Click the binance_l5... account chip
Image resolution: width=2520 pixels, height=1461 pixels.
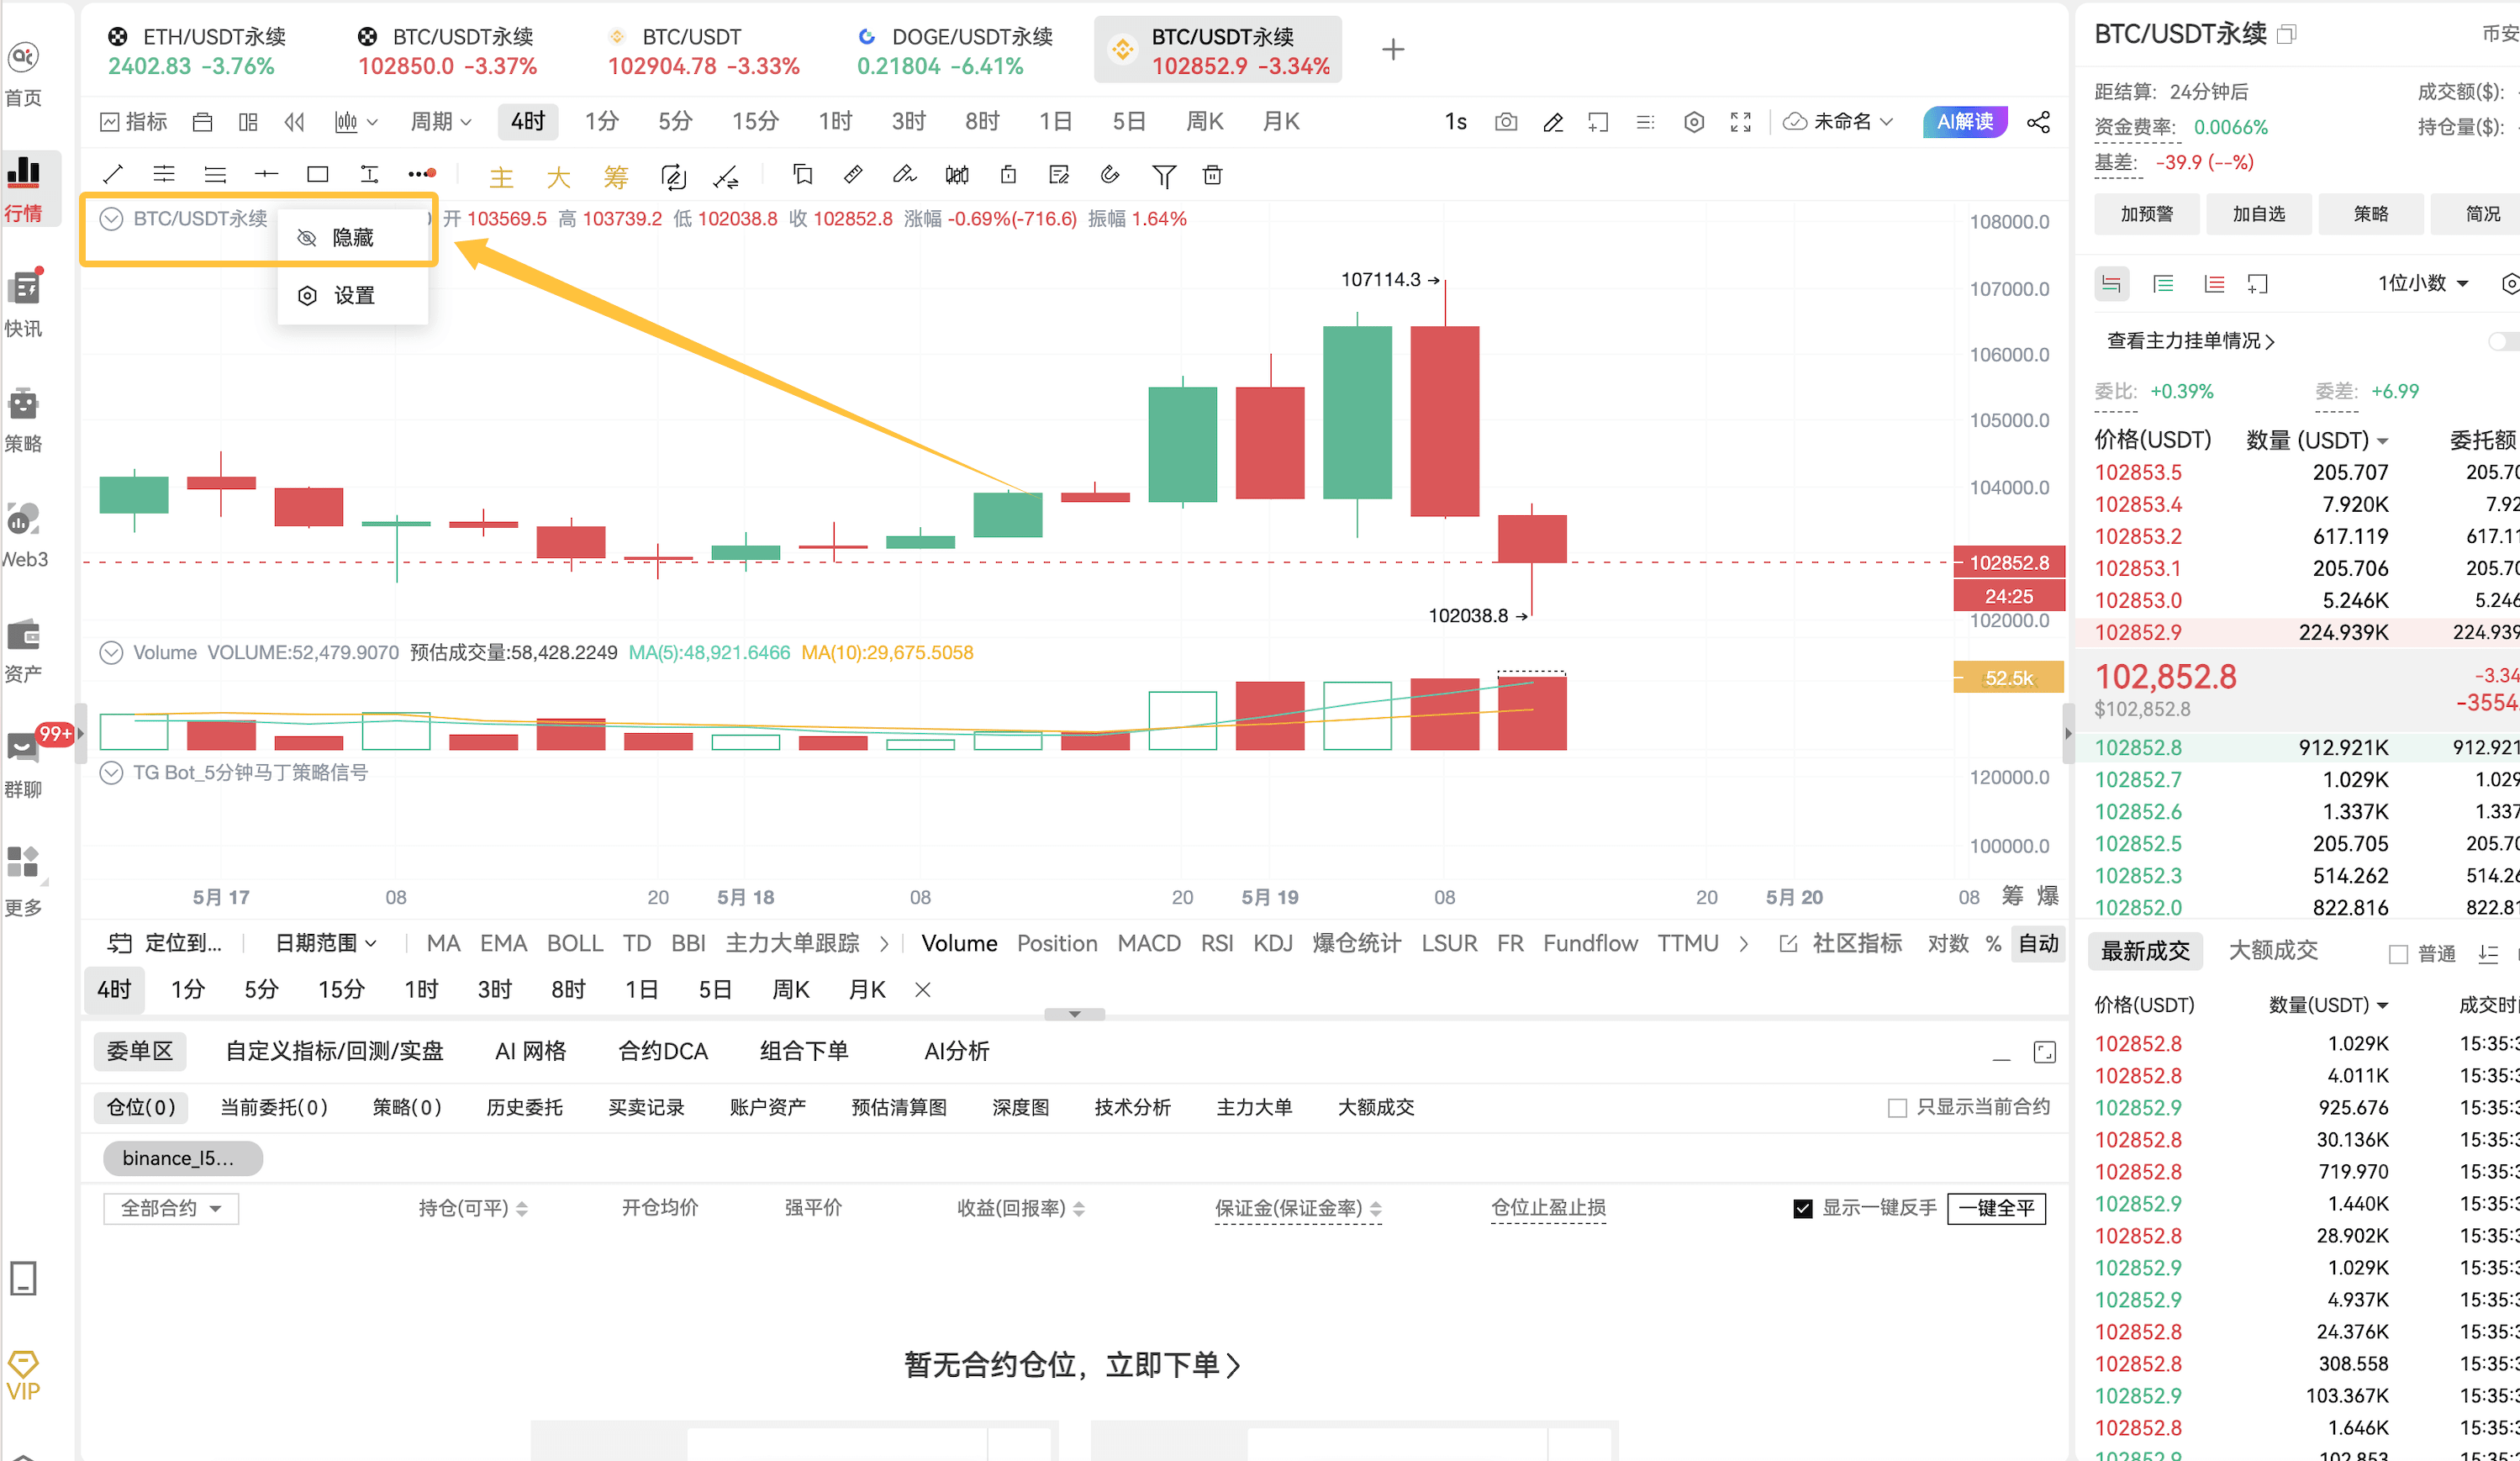click(183, 1158)
